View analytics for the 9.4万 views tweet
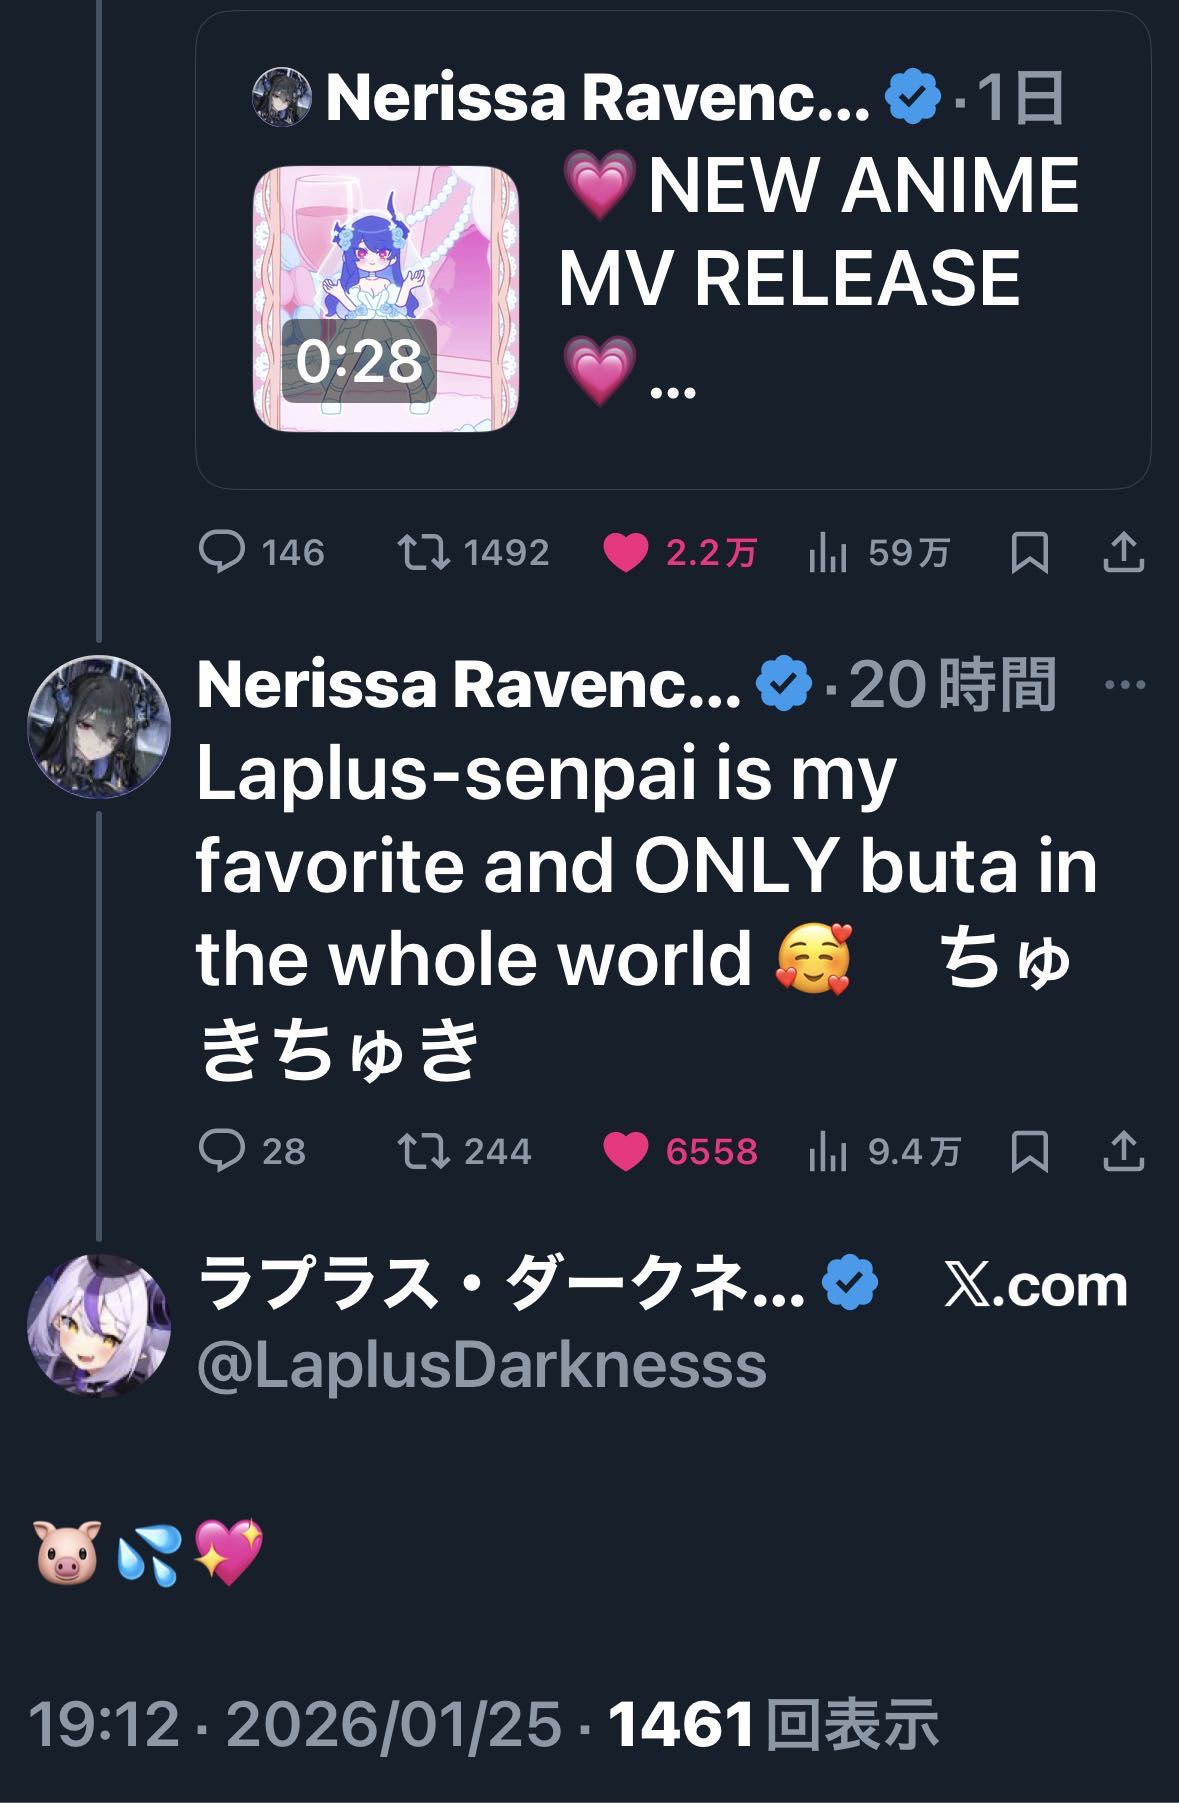The height and width of the screenshot is (1803, 1179). pos(828,1152)
